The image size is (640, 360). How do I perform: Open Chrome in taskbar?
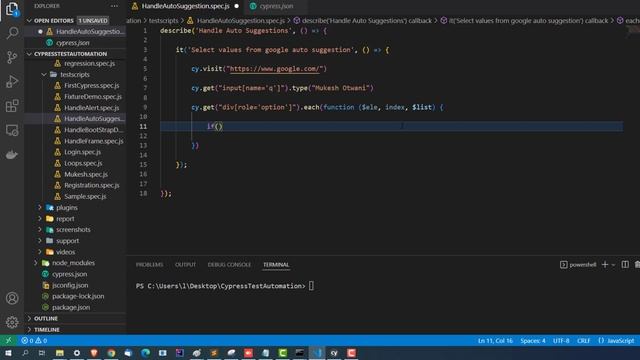pos(111,353)
